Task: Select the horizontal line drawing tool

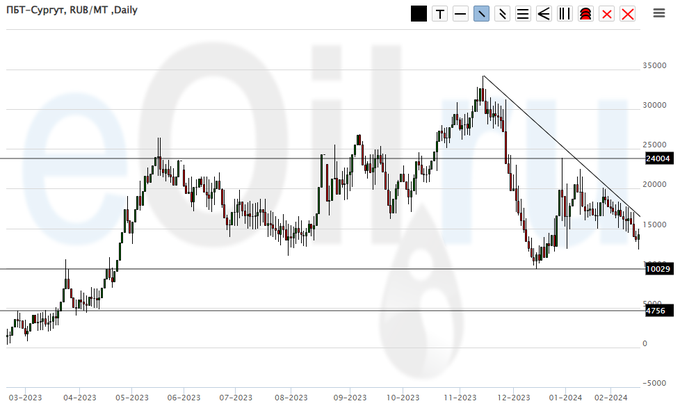Action: coord(460,14)
